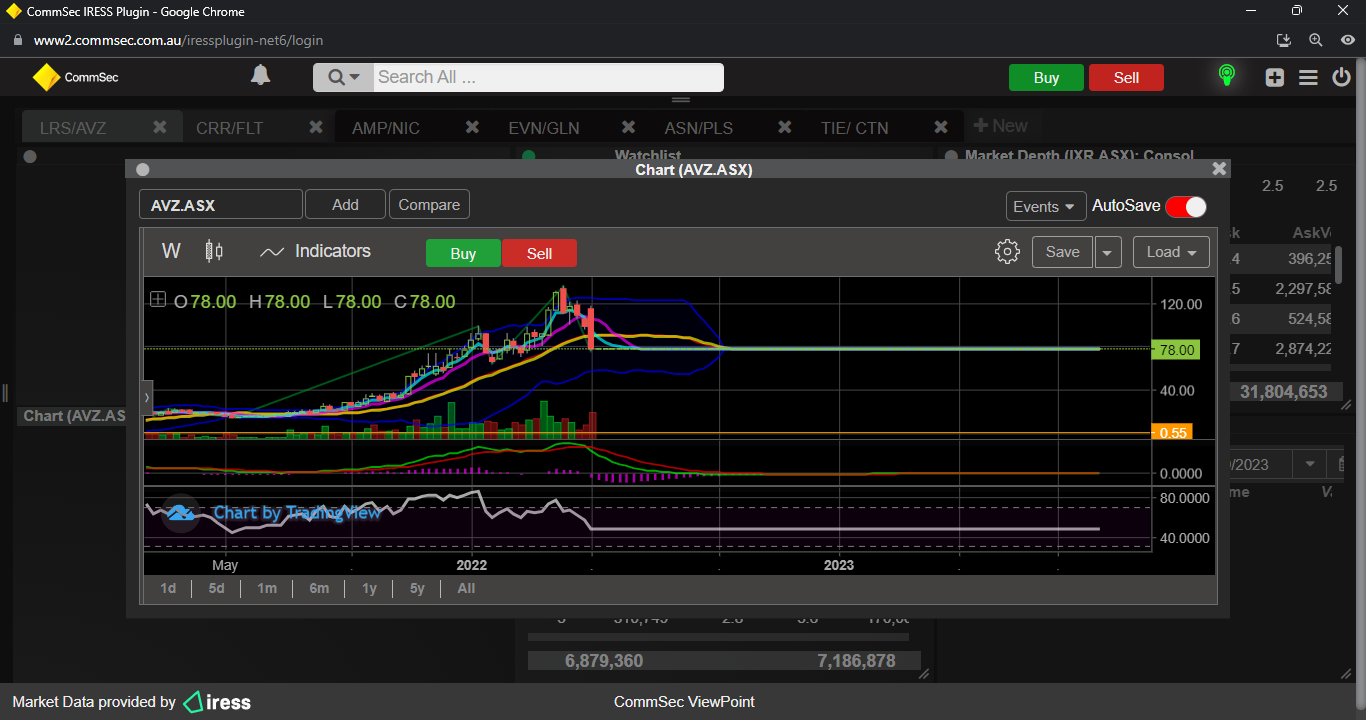Toggle the AutoSave switch
The width and height of the screenshot is (1366, 720).
click(1186, 206)
